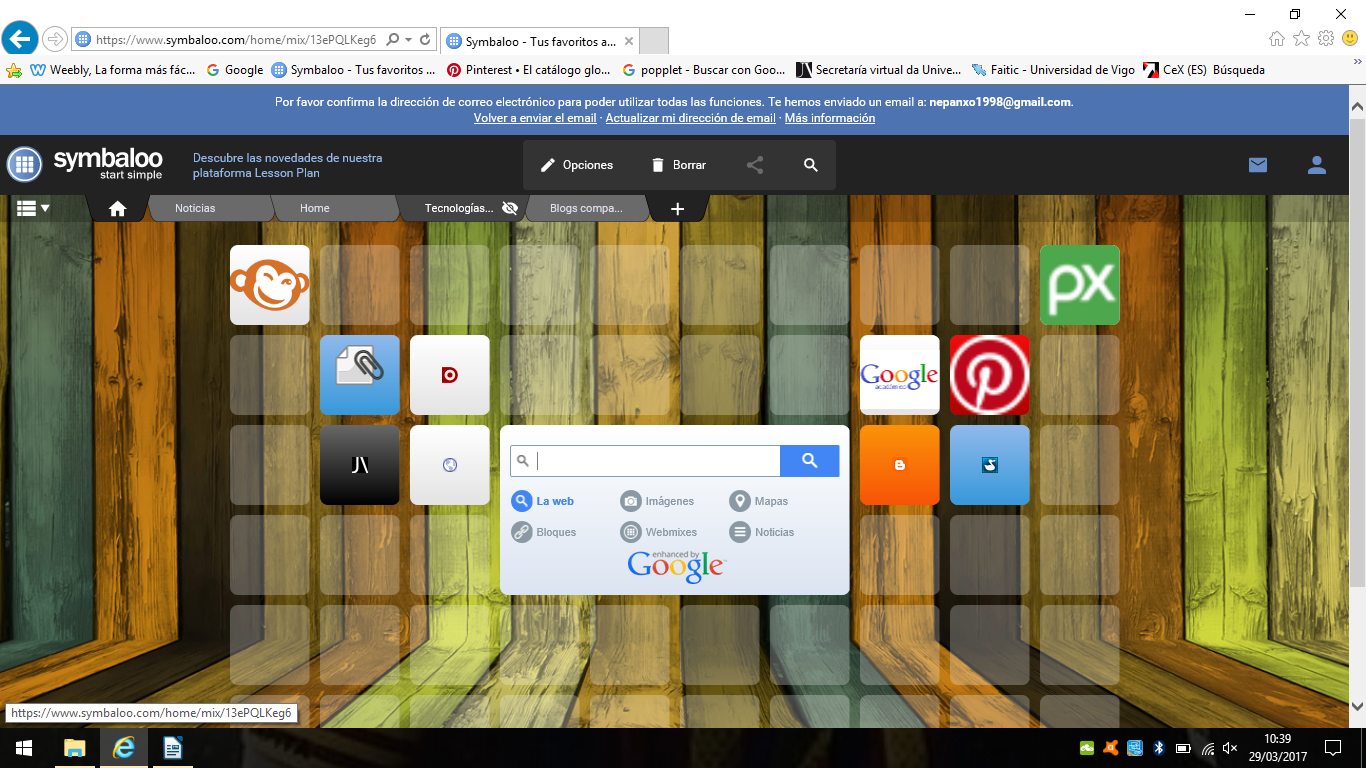1366x768 pixels.
Task: Click the Avast tray icon
Action: pos(1111,748)
